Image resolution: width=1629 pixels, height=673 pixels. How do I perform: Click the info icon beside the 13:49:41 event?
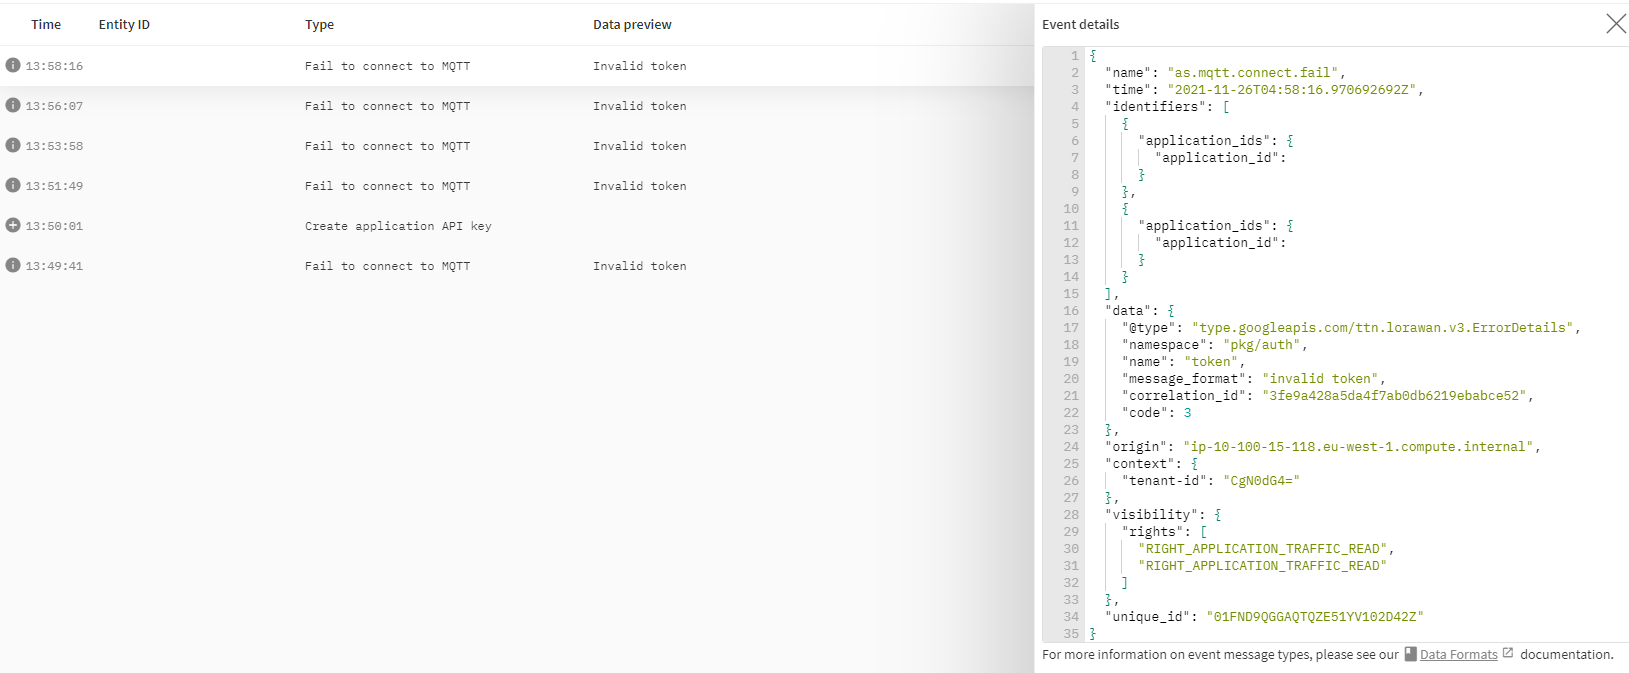click(x=13, y=265)
